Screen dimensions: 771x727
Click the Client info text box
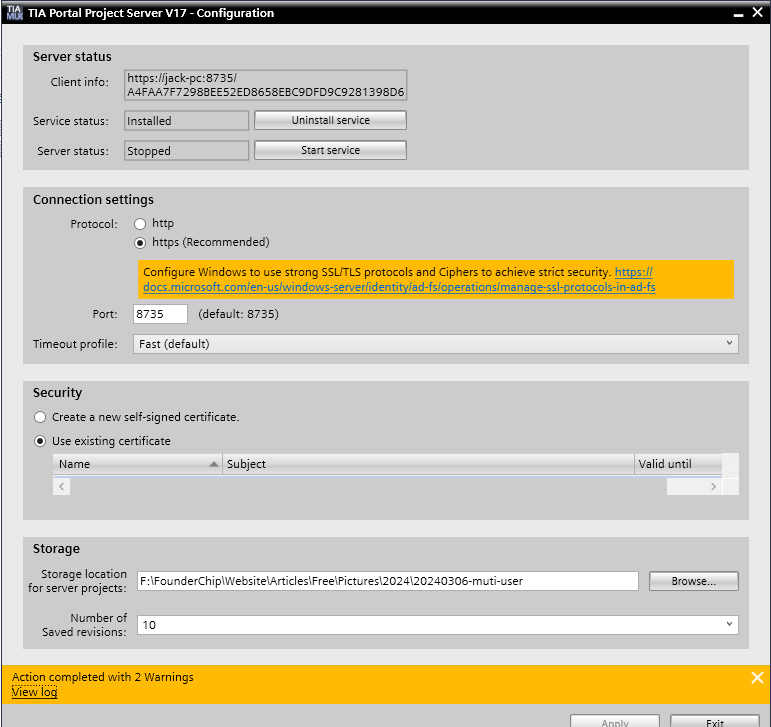click(x=266, y=85)
